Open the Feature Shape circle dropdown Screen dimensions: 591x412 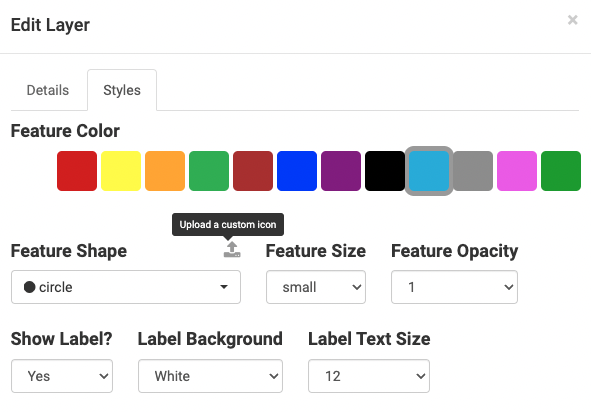pyautogui.click(x=126, y=287)
